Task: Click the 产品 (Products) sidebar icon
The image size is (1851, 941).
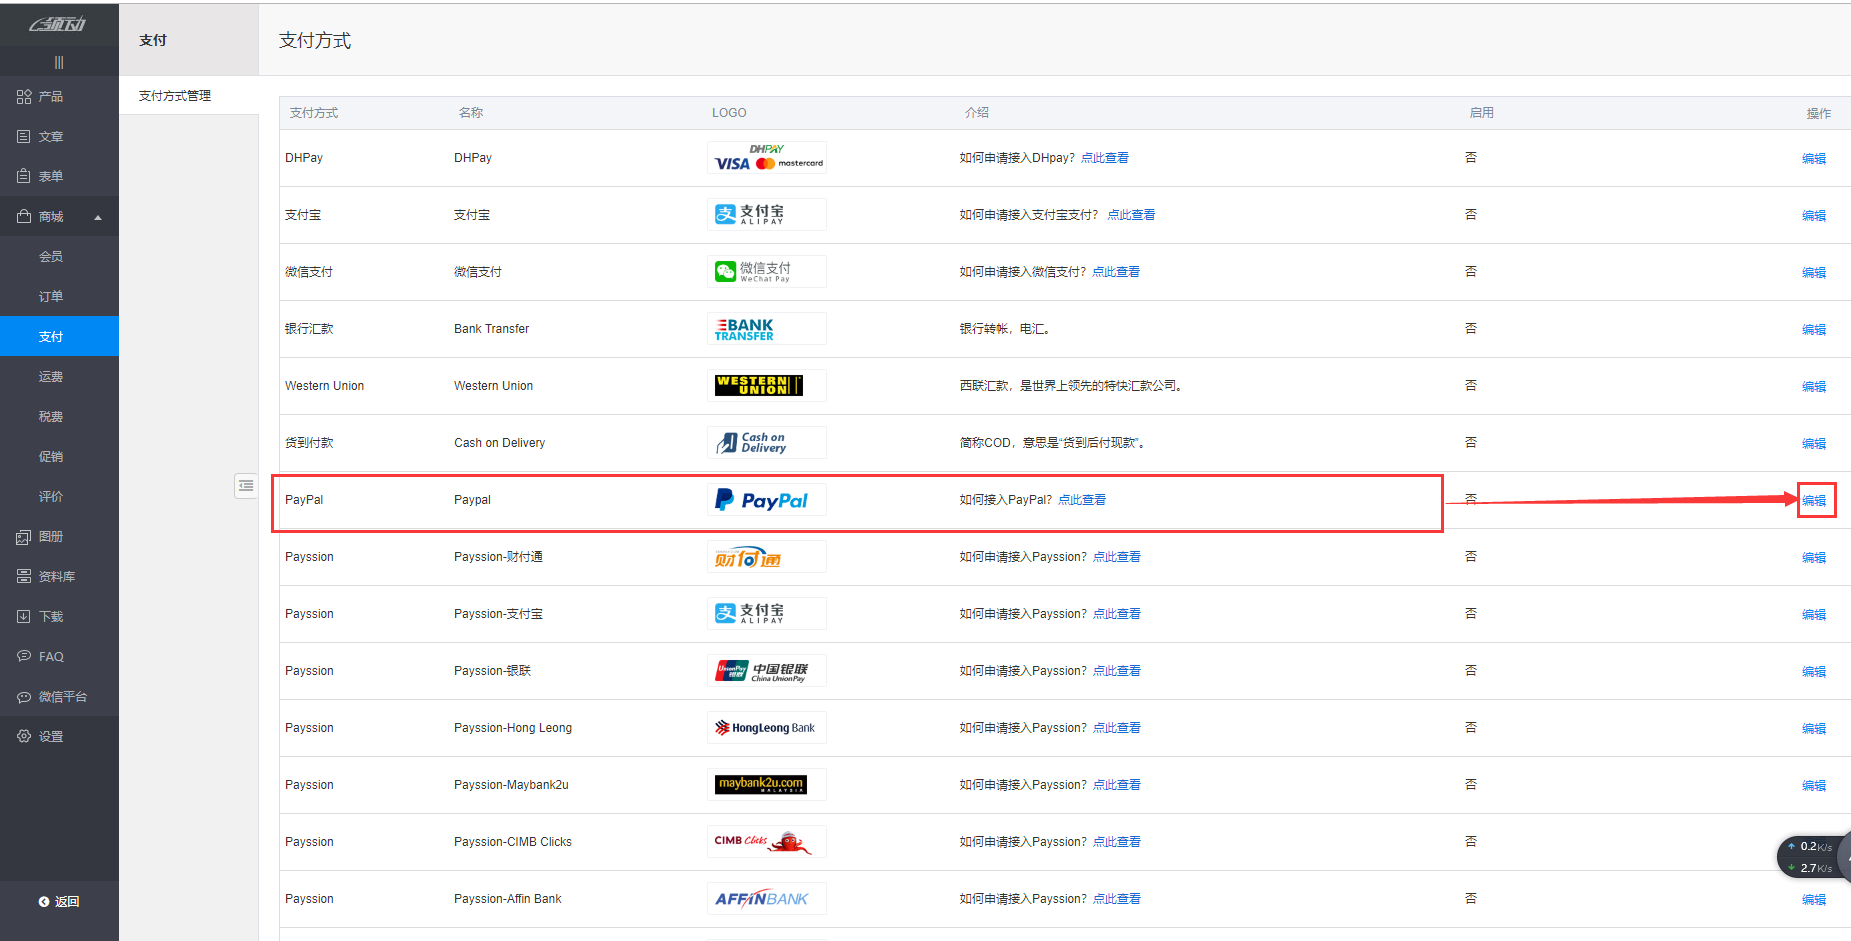Action: tap(24, 97)
